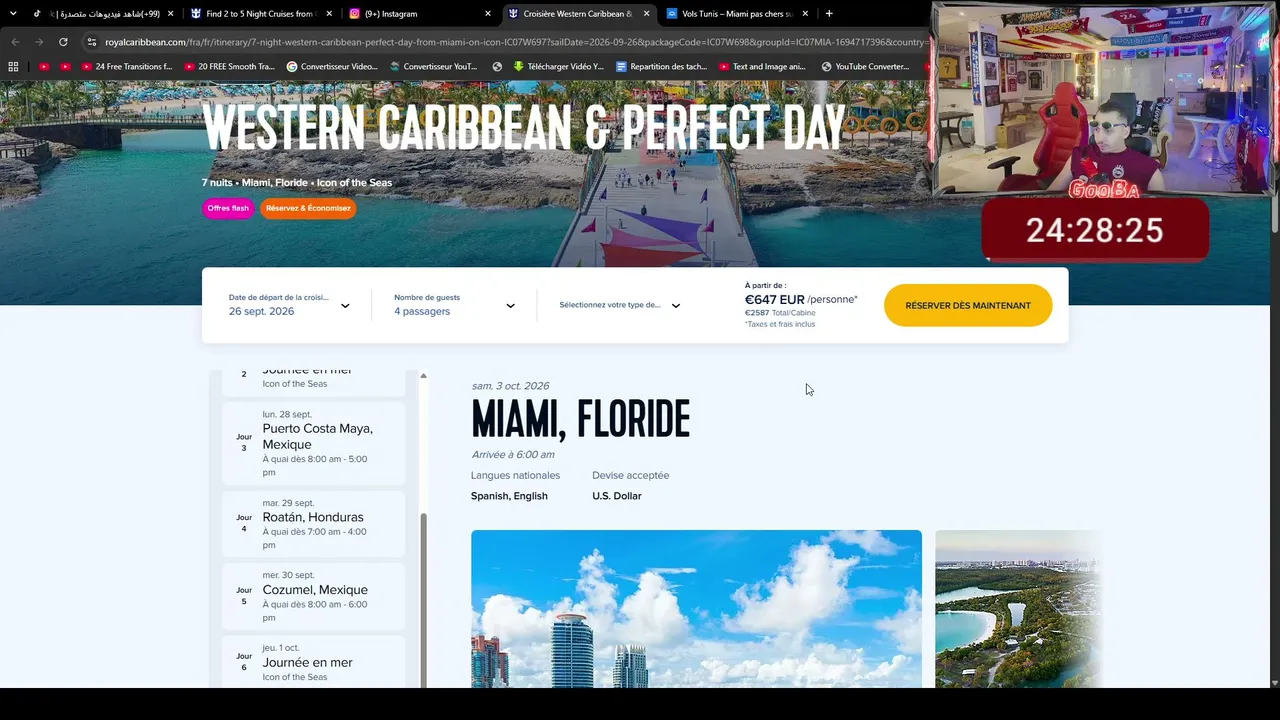This screenshot has width=1280, height=720.
Task: Open the 24 Free Transitions bookmark
Action: pos(127,67)
